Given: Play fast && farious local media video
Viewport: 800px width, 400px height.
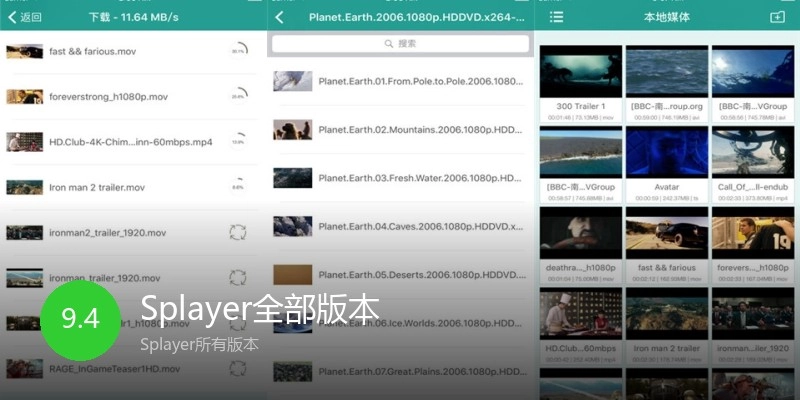Looking at the screenshot, I should (667, 245).
